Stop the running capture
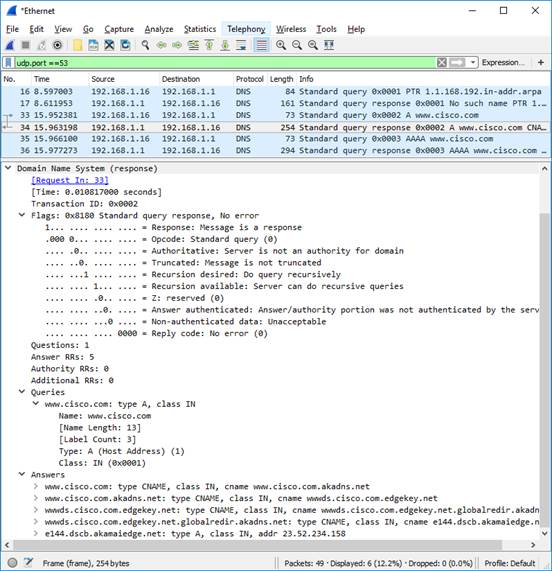 point(25,45)
